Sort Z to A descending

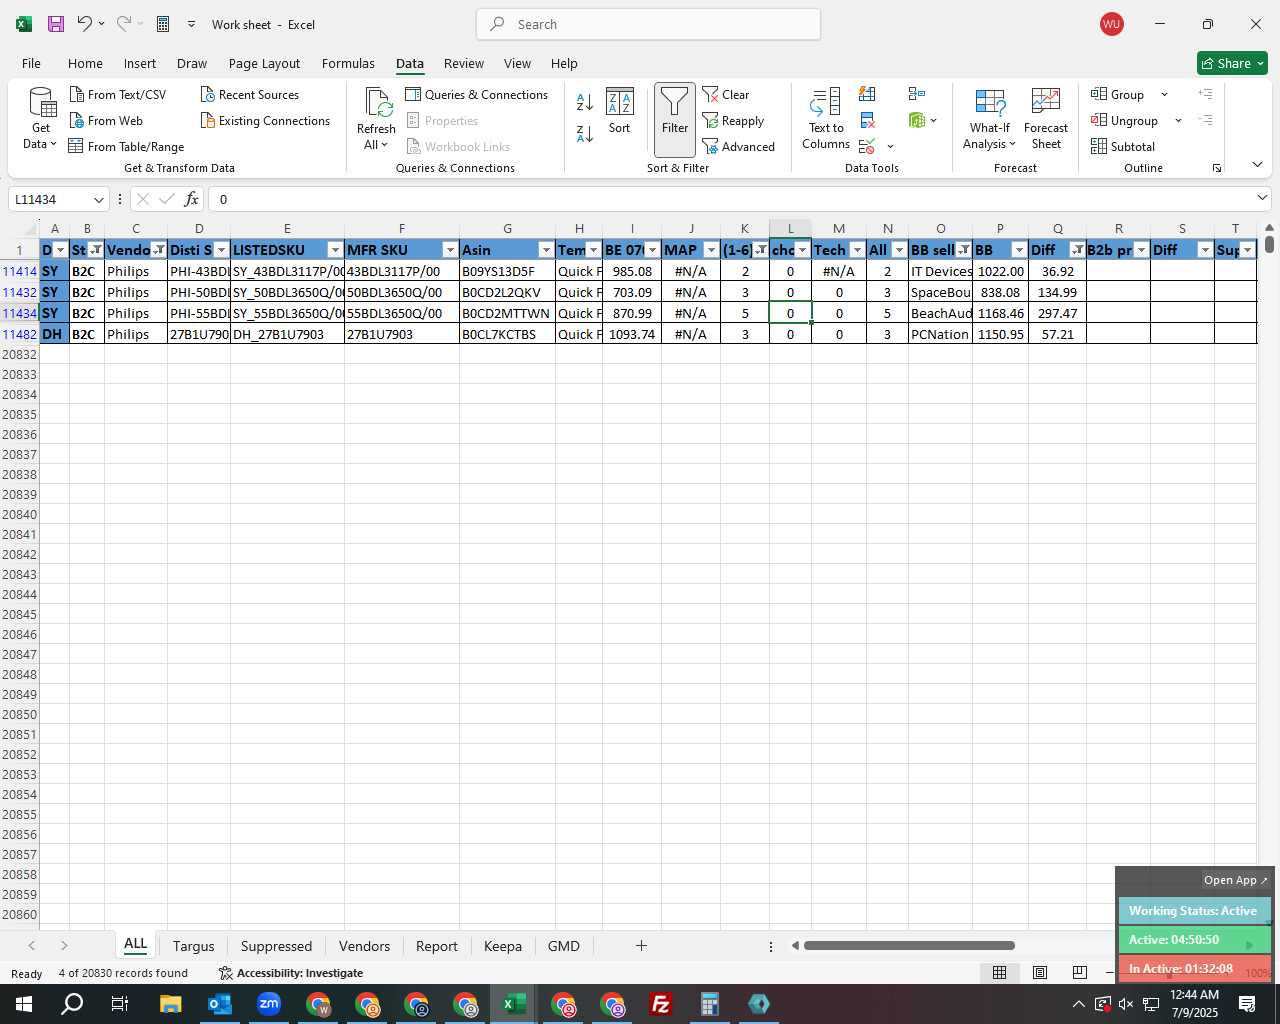coord(585,132)
